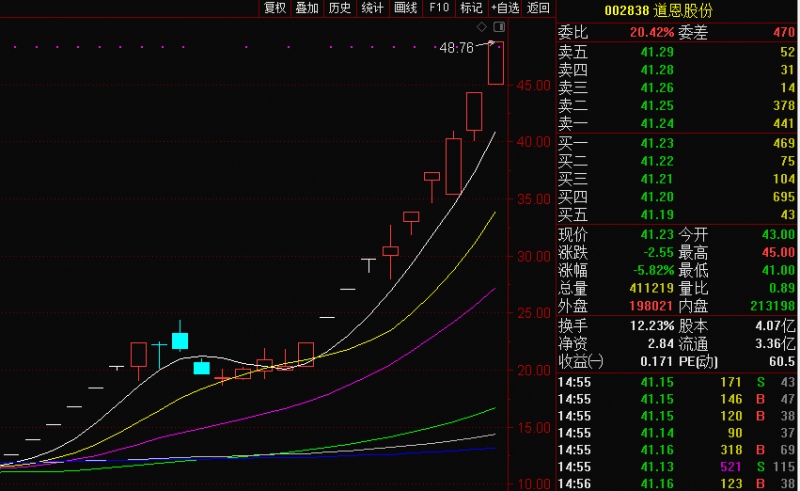Open F10 company information

click(x=438, y=8)
